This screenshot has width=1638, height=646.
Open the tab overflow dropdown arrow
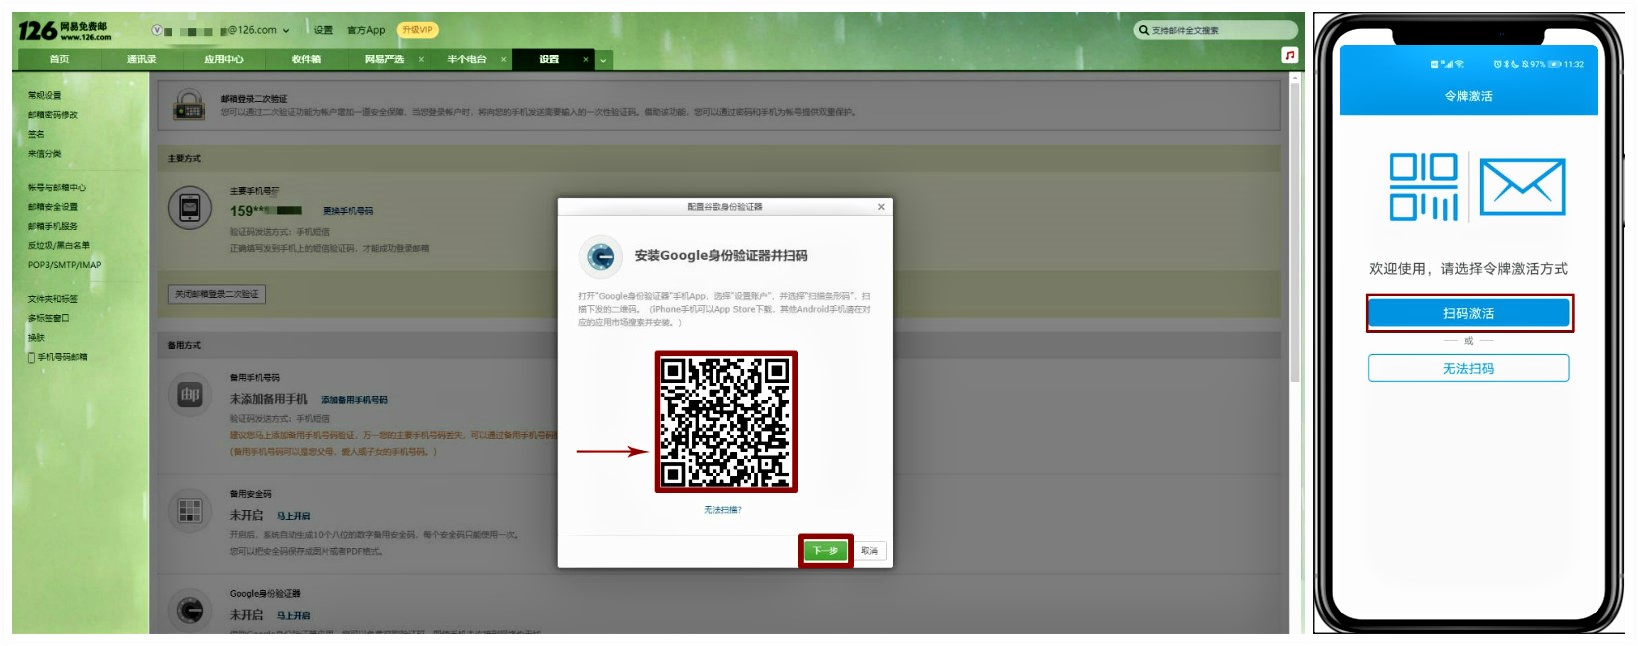[x=603, y=60]
